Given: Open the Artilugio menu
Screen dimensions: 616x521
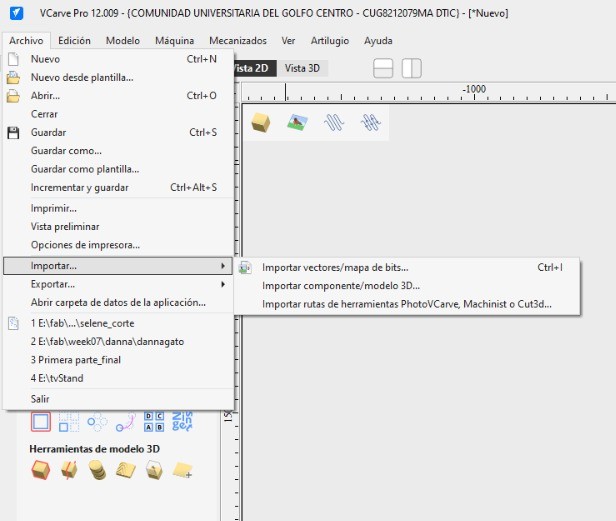Looking at the screenshot, I should coord(330,41).
